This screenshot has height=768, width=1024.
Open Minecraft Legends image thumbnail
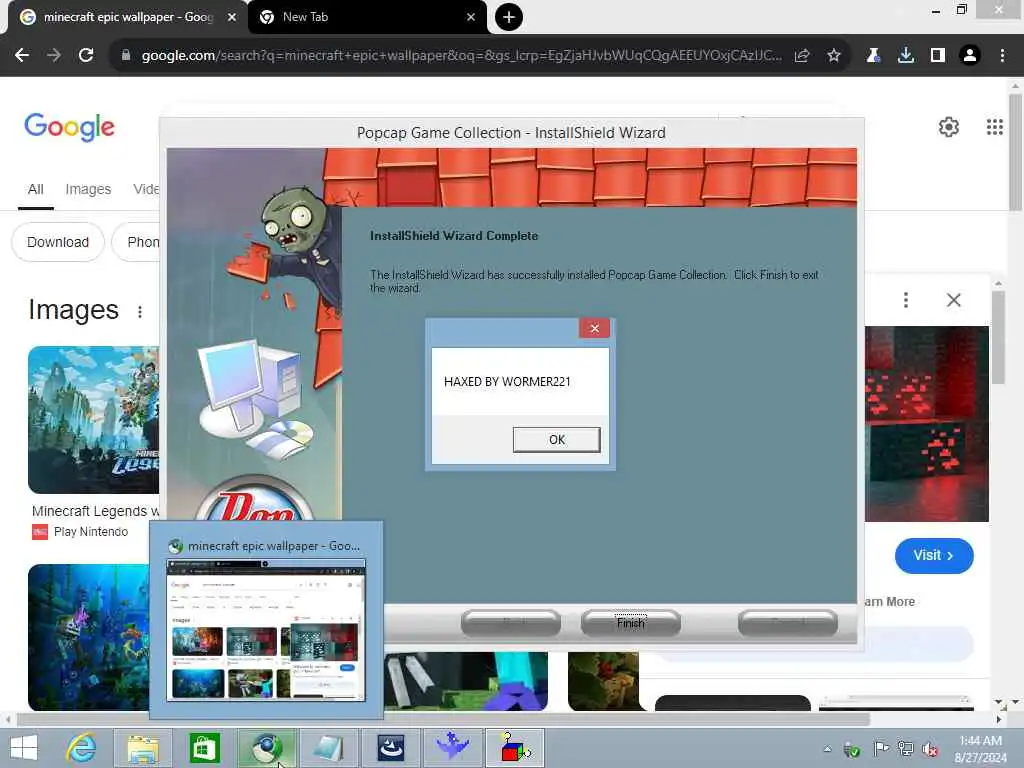click(93, 419)
